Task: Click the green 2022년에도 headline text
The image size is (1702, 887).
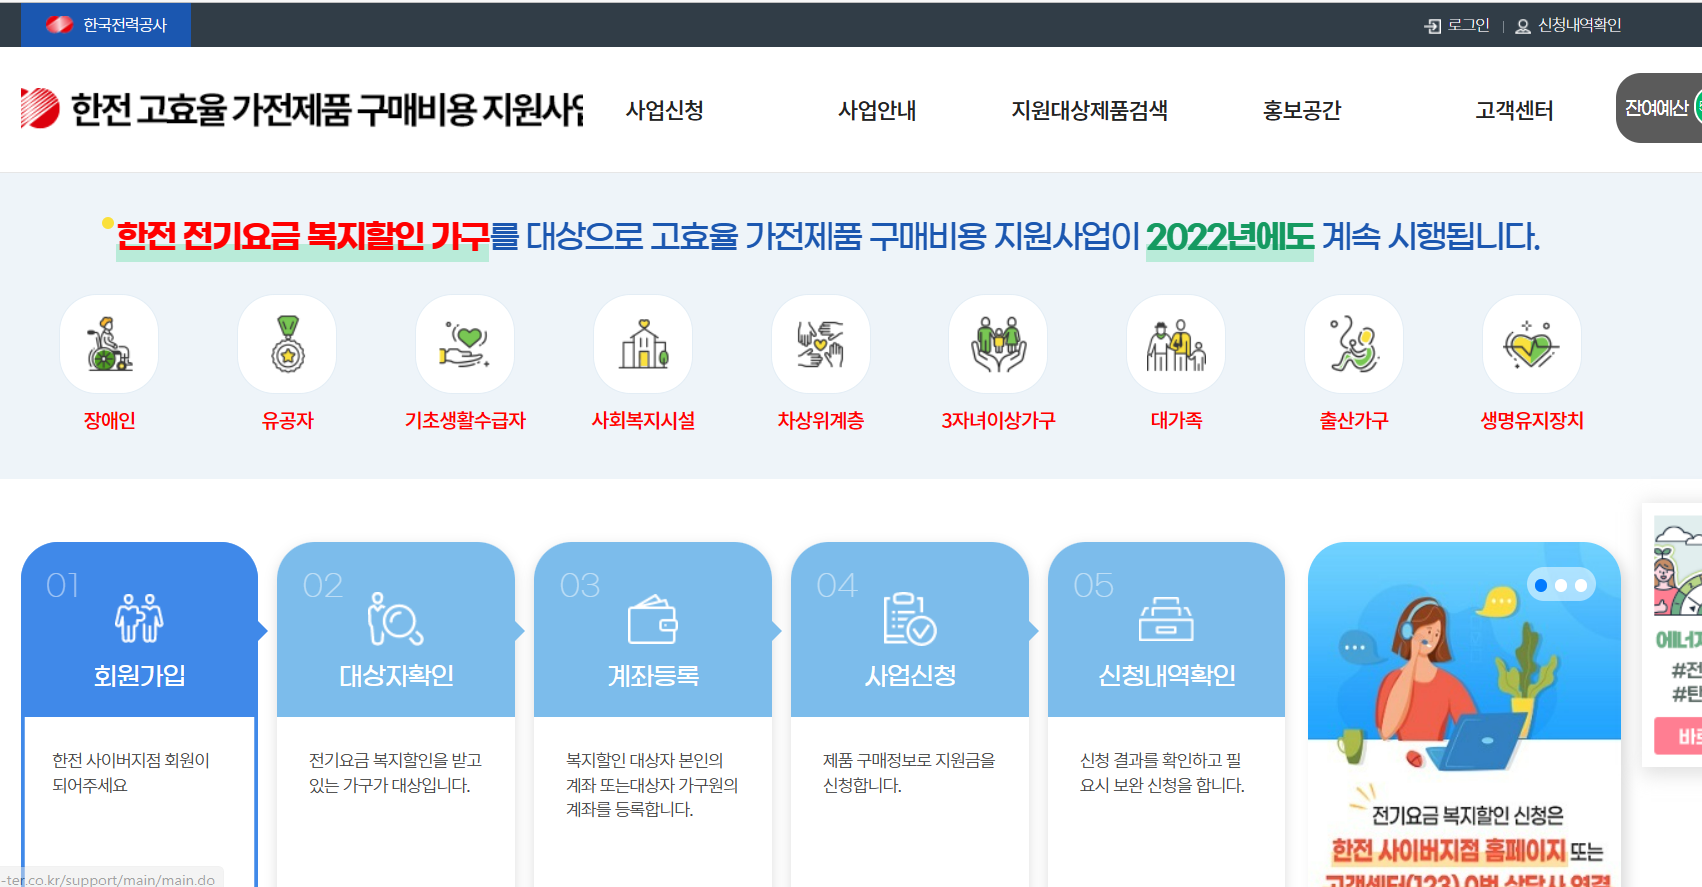Action: (x=1230, y=236)
